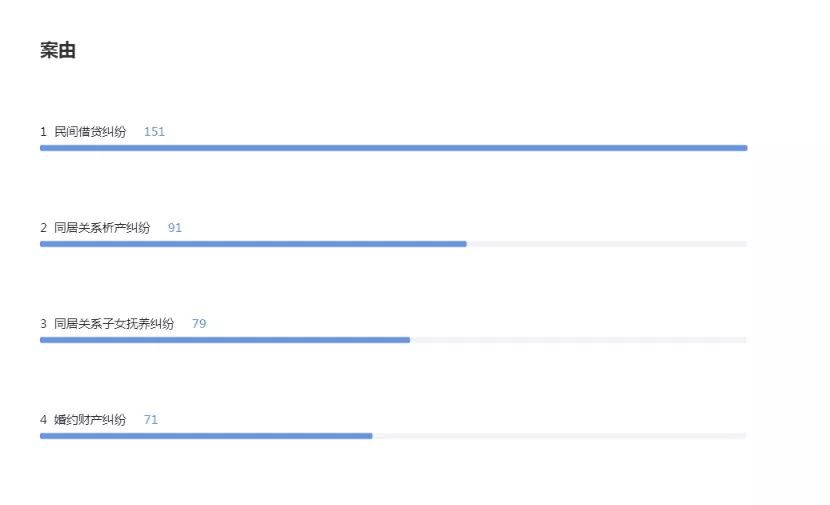Viewport: 830px width, 505px height.
Task: Open the 民间借贷纠纷 case category
Action: pyautogui.click(x=90, y=132)
